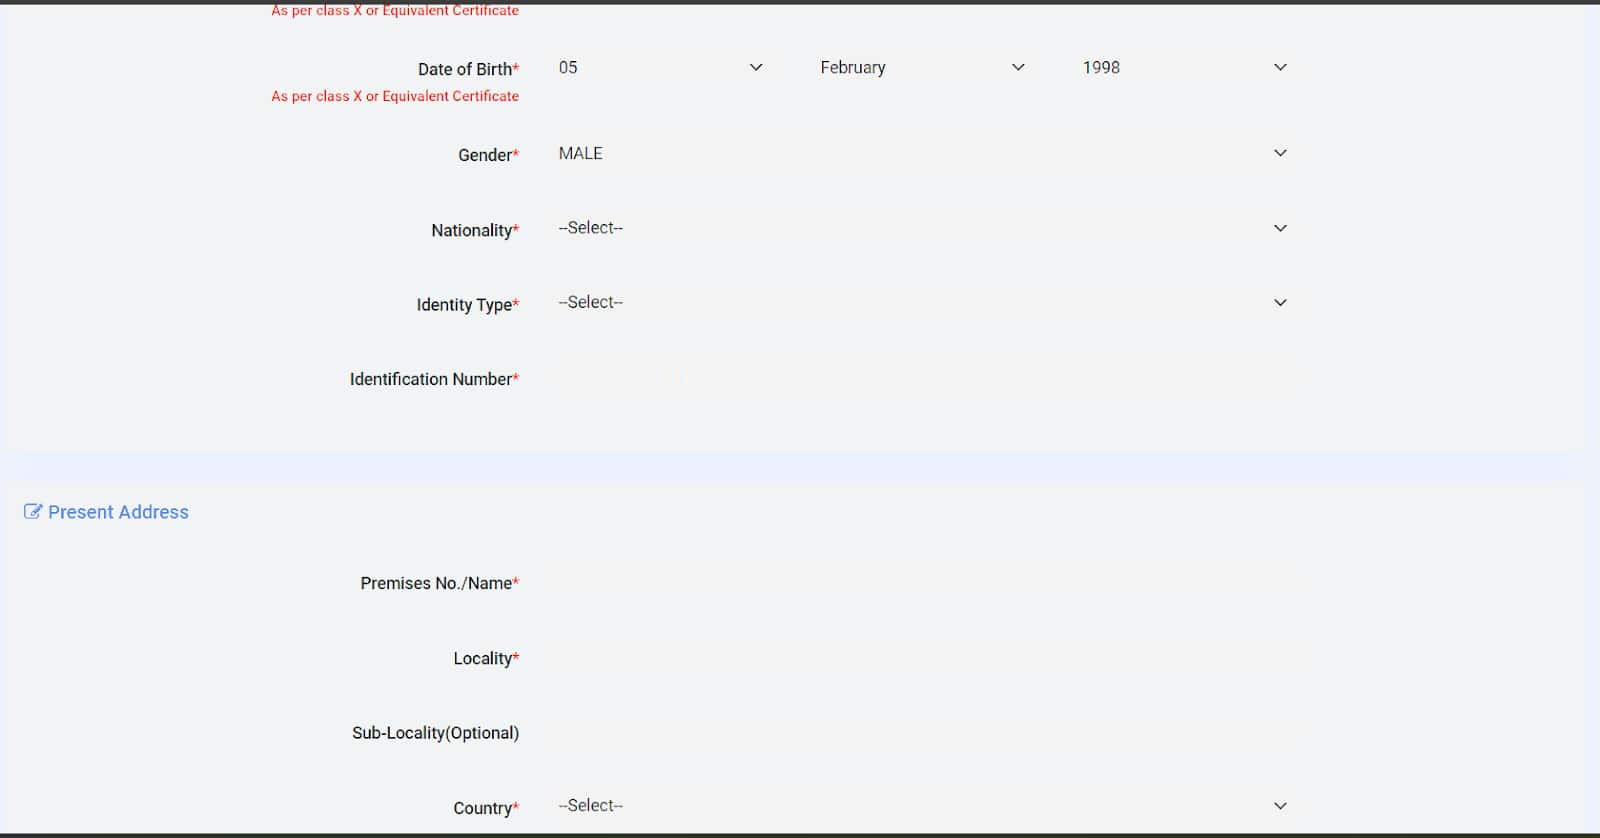Click the Present Address section heading
The height and width of the screenshot is (838, 1600).
coord(118,512)
